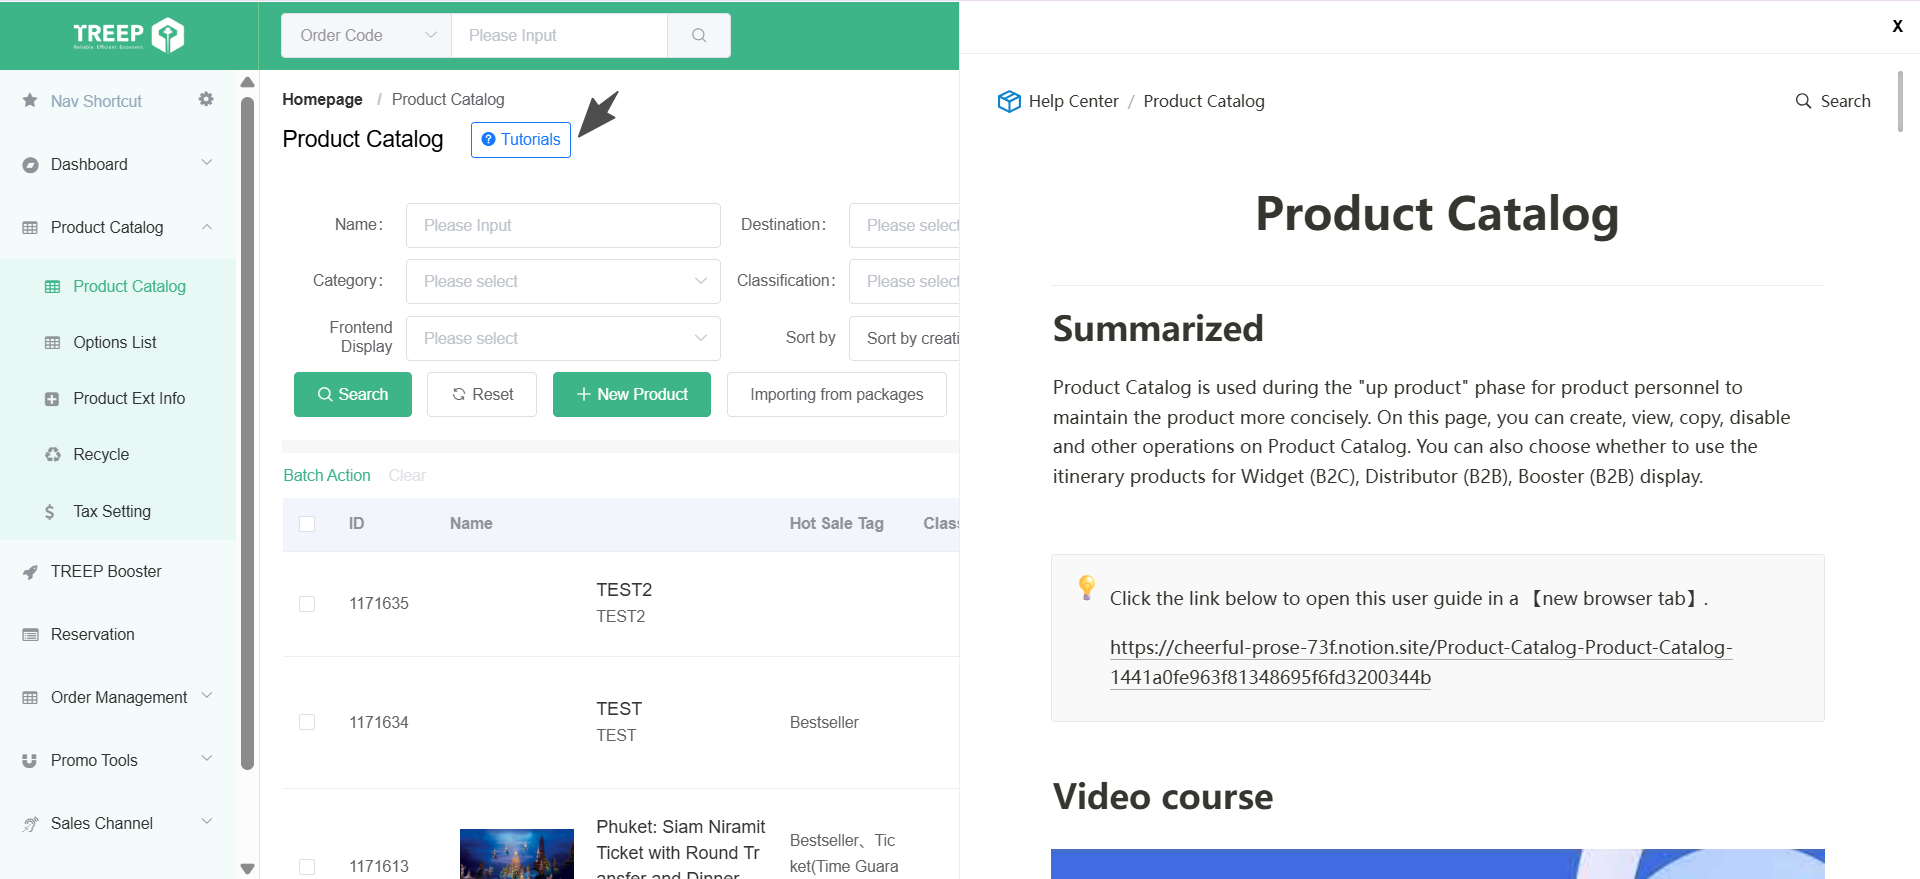The width and height of the screenshot is (1920, 879).
Task: Collapse the Product Catalog menu chevron
Action: click(207, 227)
